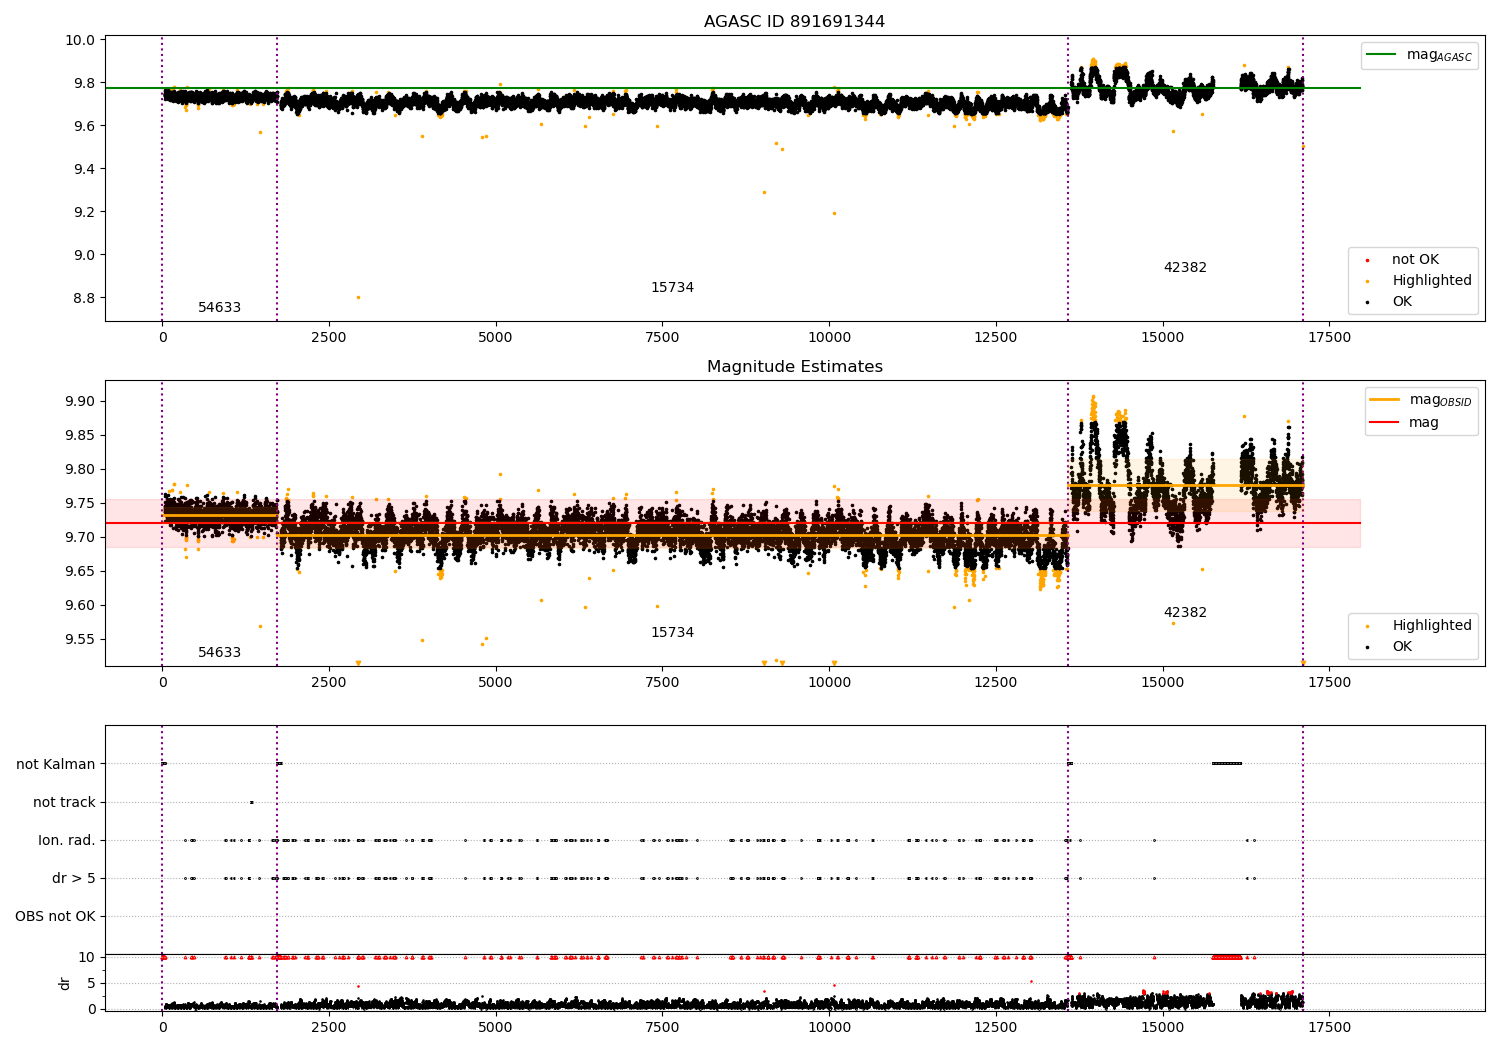1500x1050 pixels.
Task: Click the 42382 annotation in the top plot
Action: click(1185, 268)
